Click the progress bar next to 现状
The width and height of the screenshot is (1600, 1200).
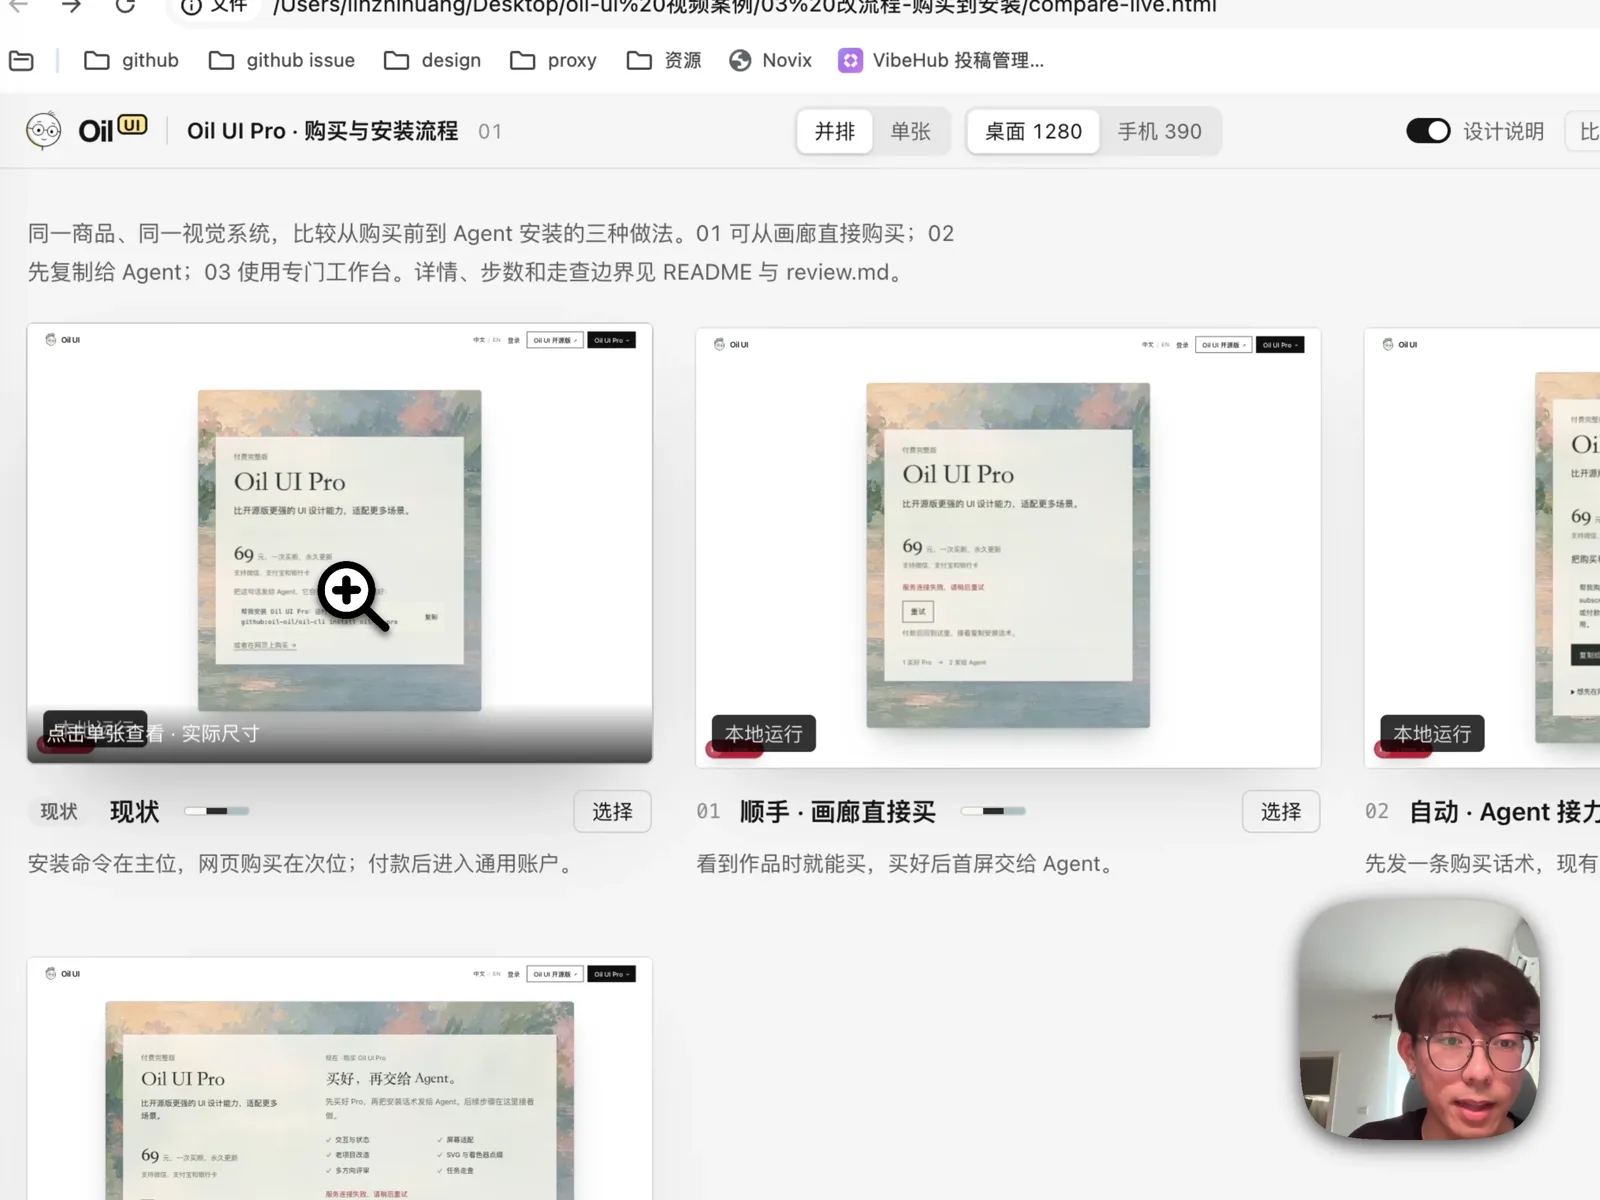[217, 811]
